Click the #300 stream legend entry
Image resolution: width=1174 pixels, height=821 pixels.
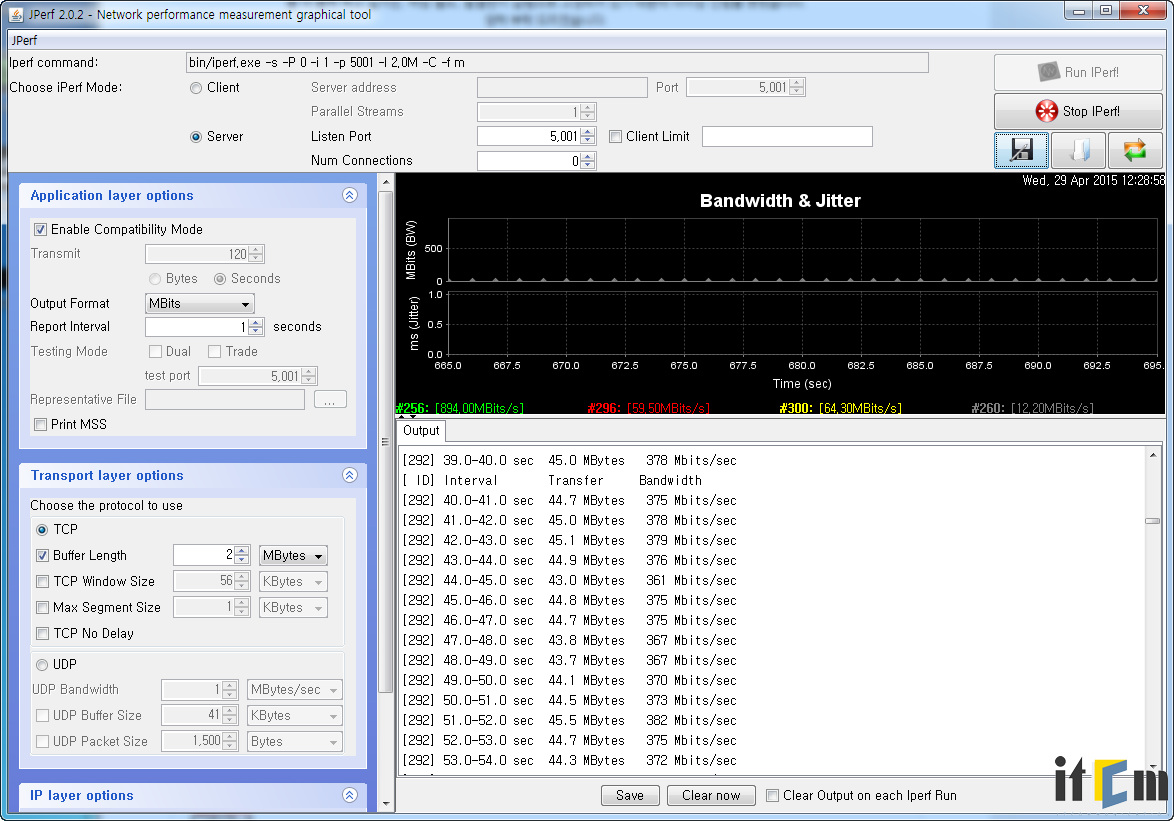840,408
